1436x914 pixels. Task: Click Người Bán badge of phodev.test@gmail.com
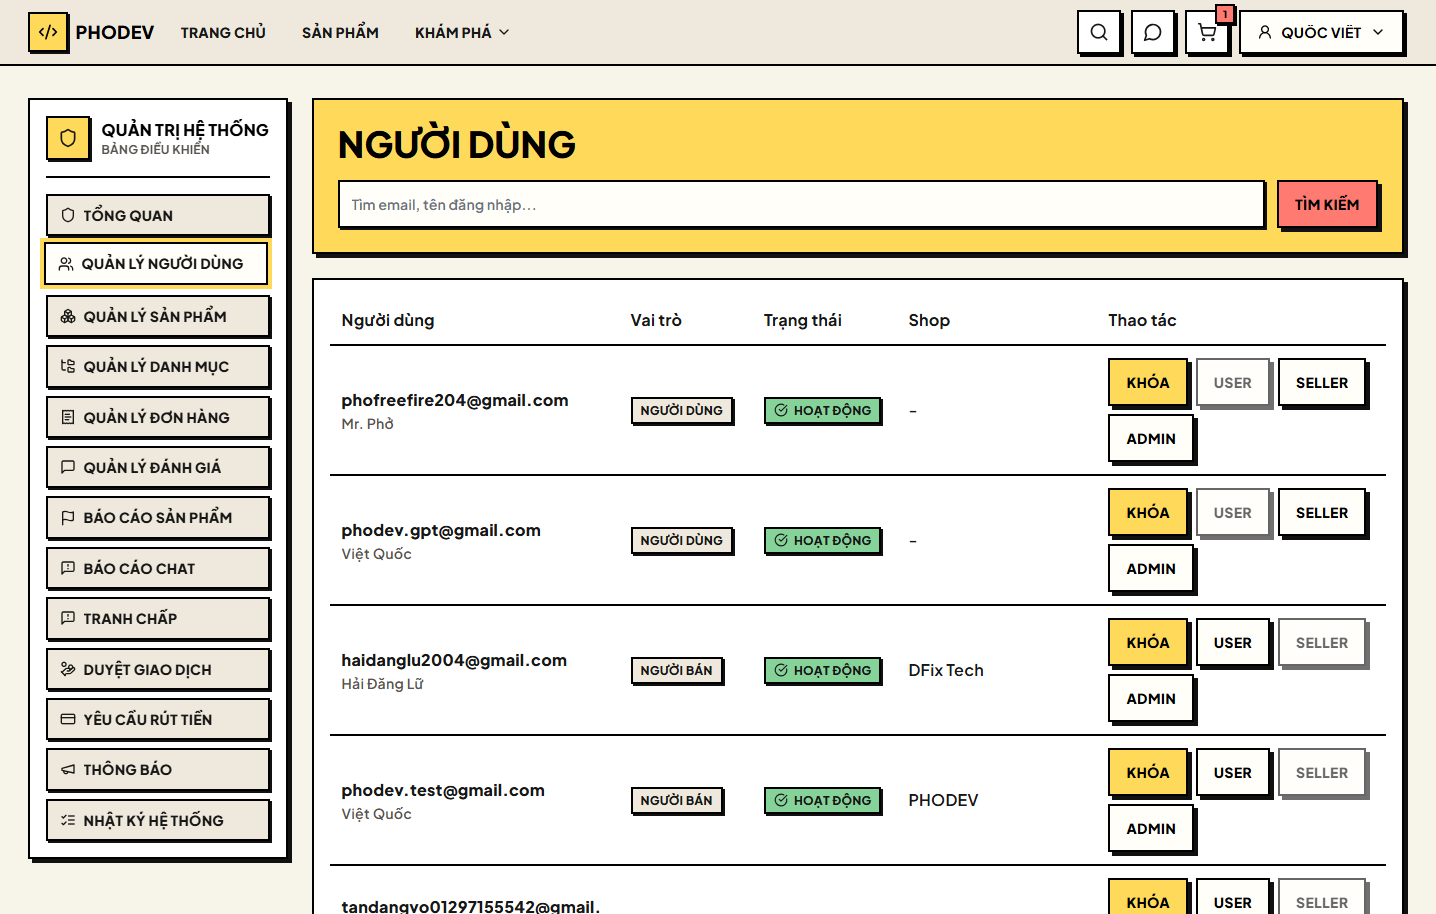677,800
